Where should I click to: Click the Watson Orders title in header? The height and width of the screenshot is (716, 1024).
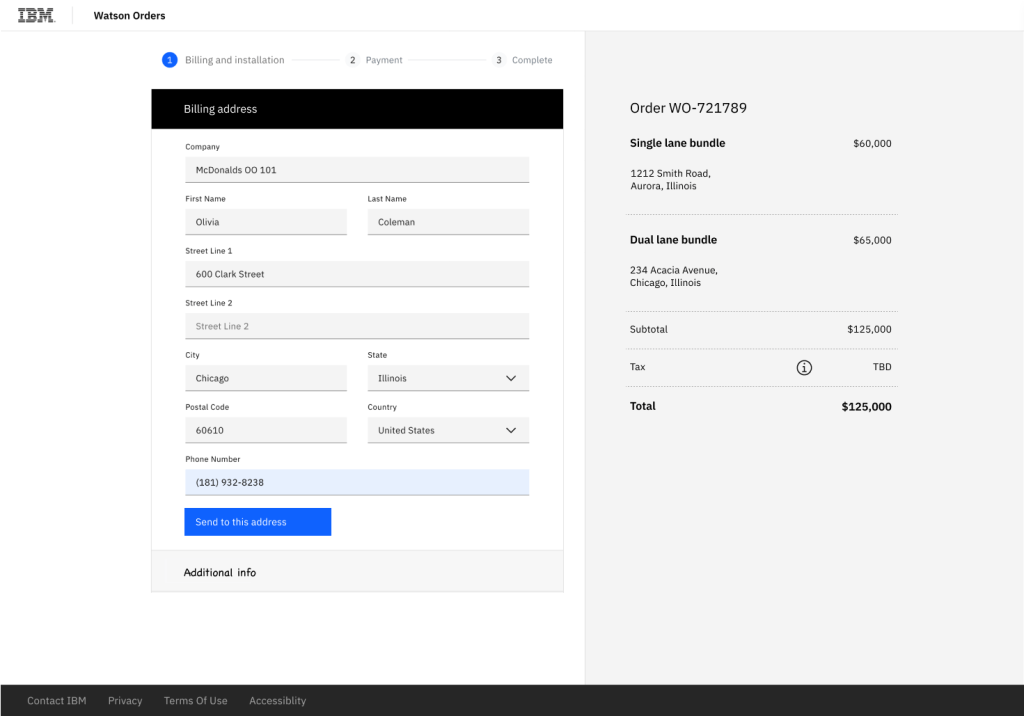point(130,16)
